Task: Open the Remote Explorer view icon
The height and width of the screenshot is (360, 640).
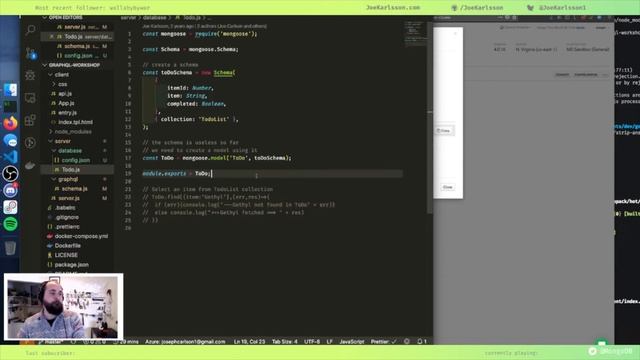Action: (x=30, y=98)
